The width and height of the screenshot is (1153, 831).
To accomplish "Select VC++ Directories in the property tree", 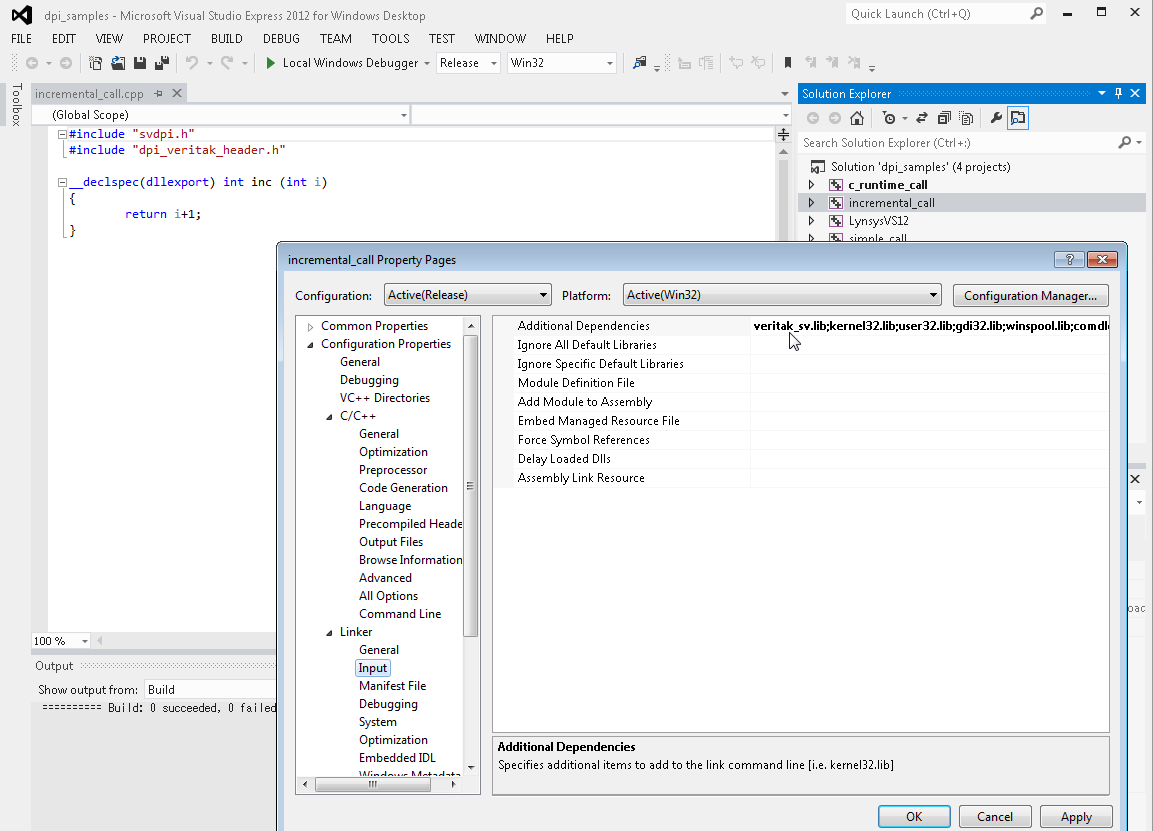I will [385, 398].
